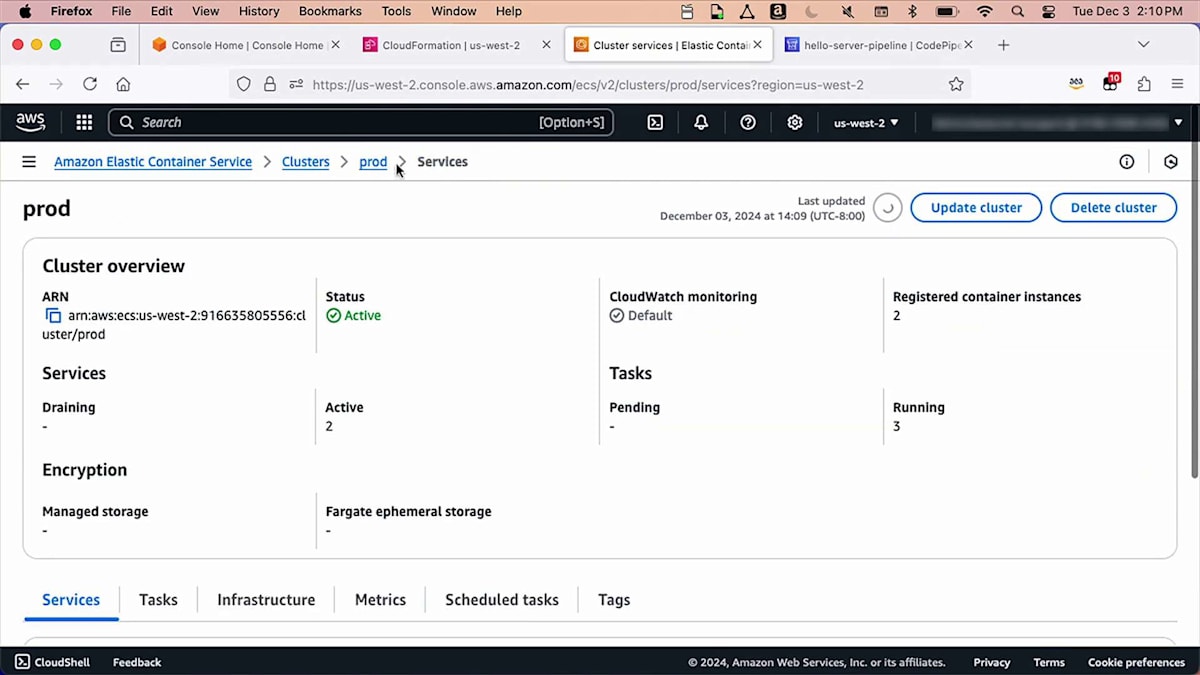Go back in Firefox
Image resolution: width=1200 pixels, height=675 pixels.
(23, 84)
